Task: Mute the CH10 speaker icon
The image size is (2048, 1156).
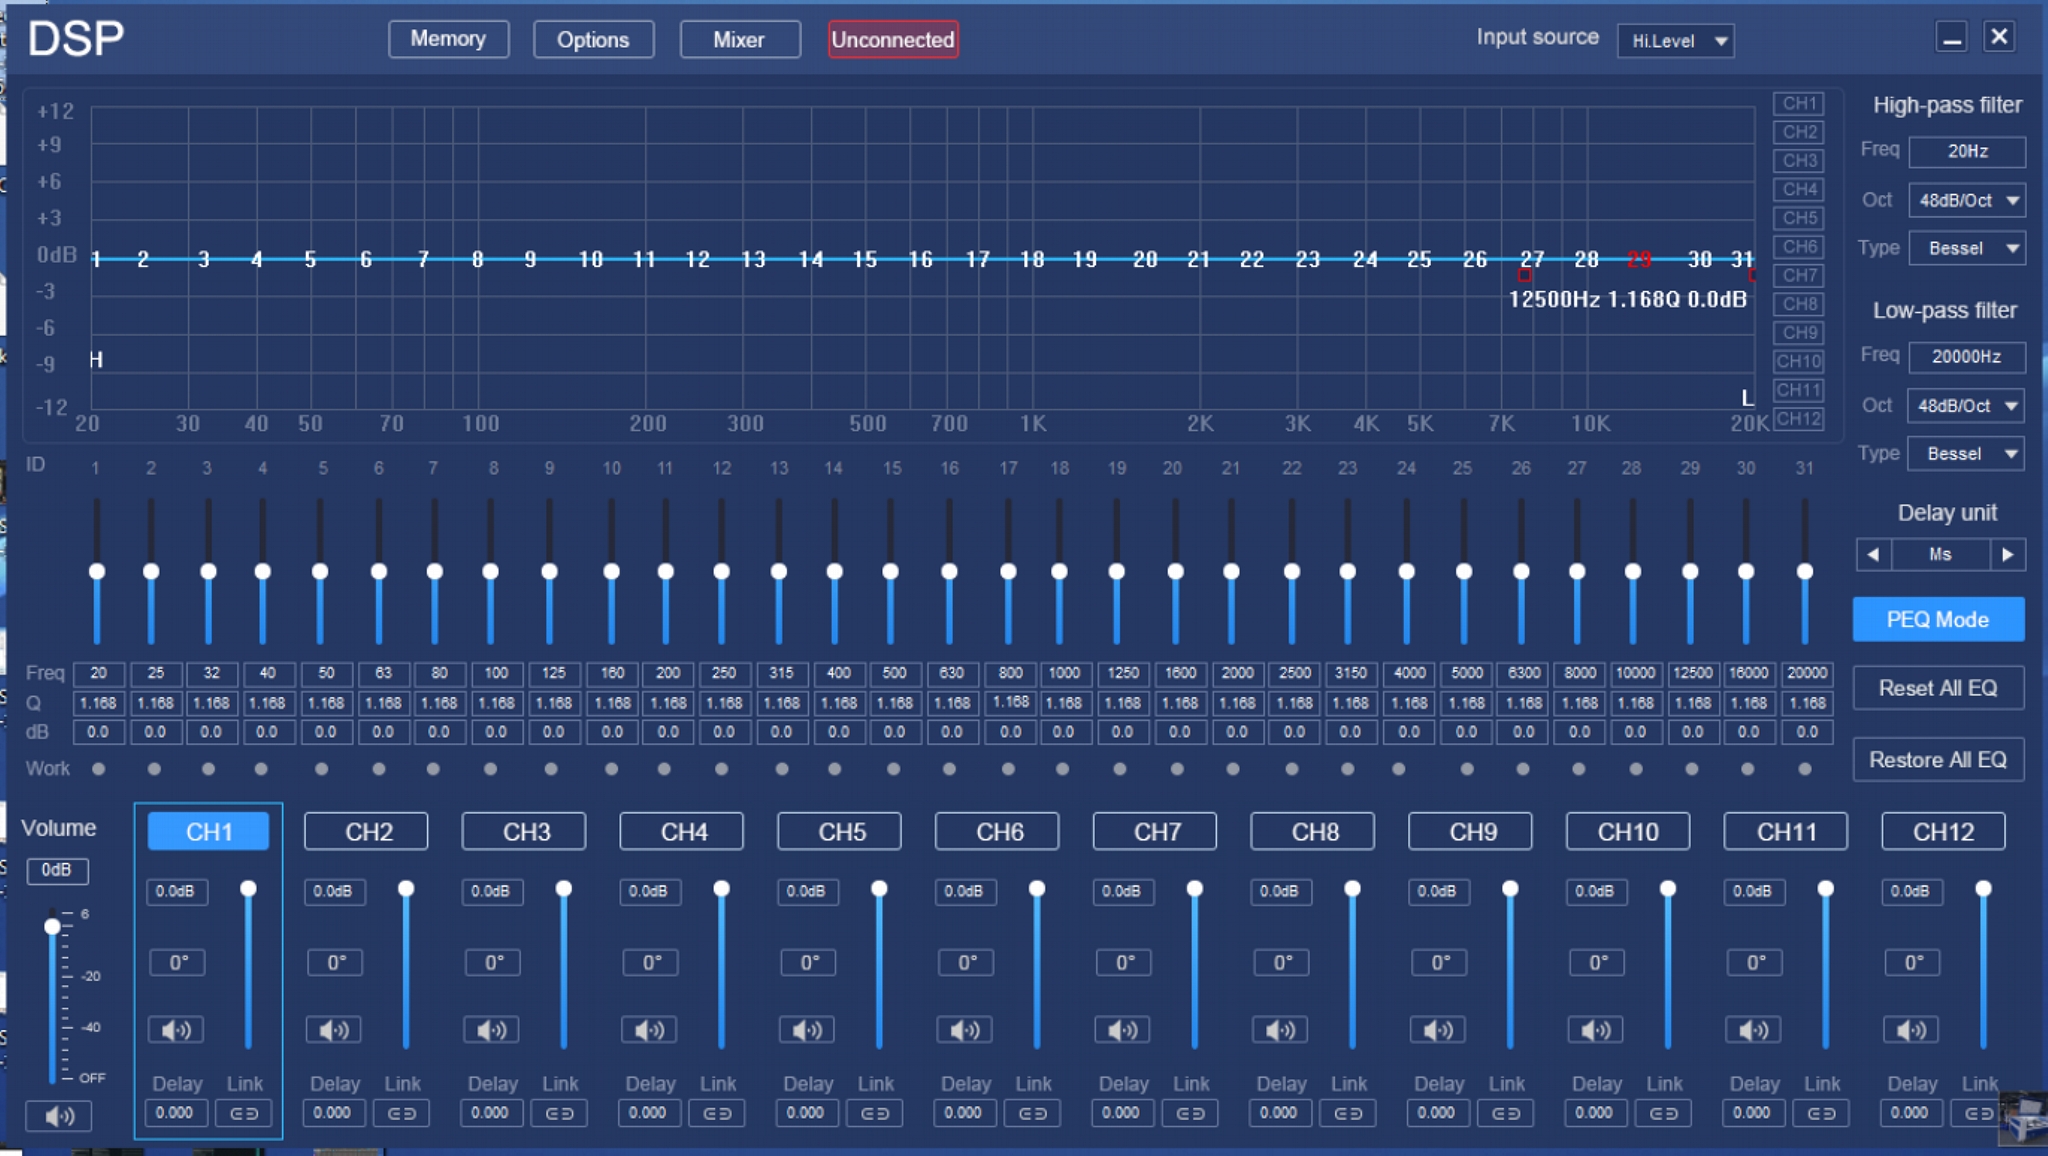Action: click(x=1596, y=1030)
